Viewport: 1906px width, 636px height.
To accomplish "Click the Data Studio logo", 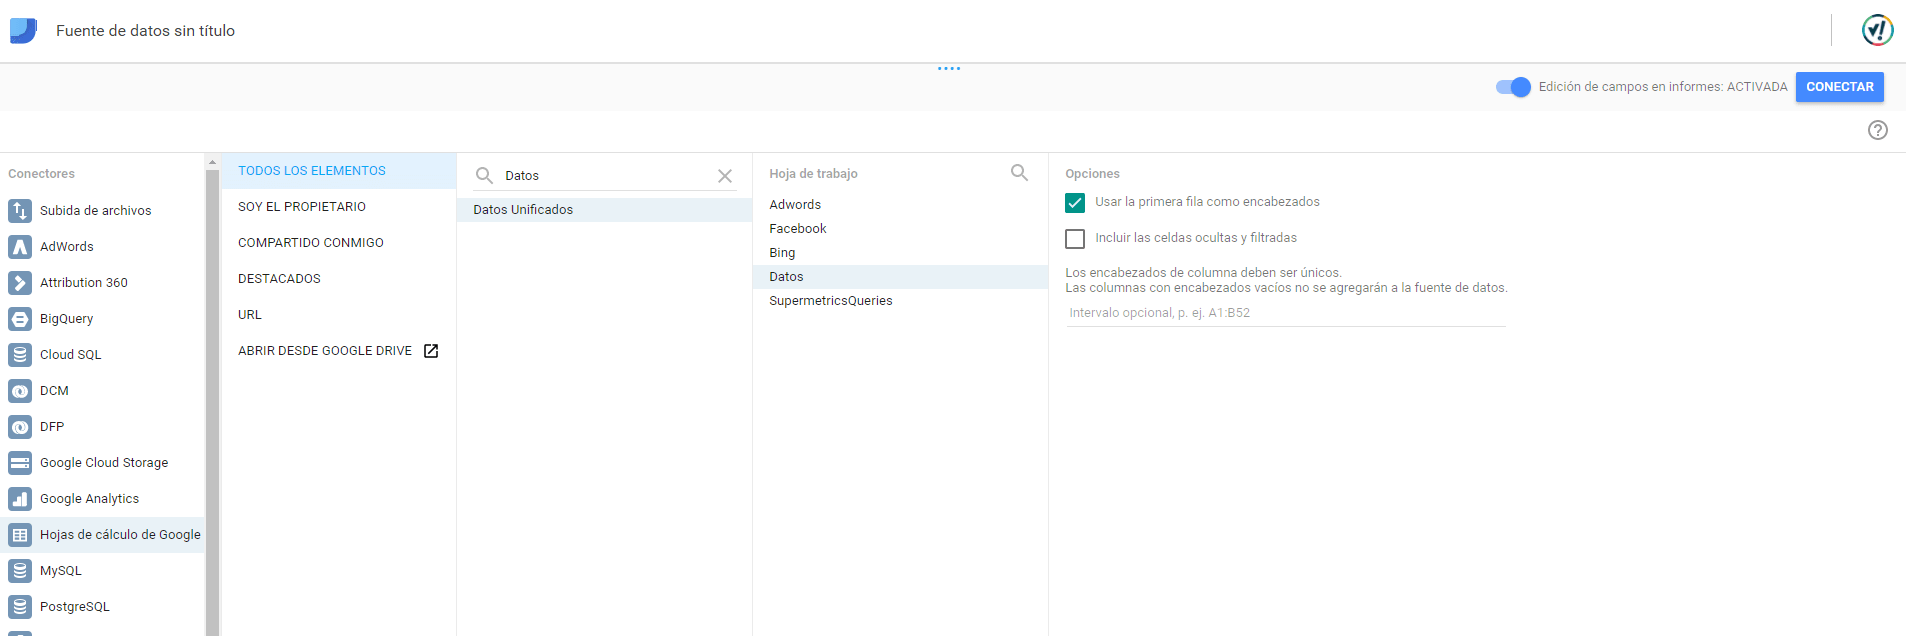I will tap(23, 31).
